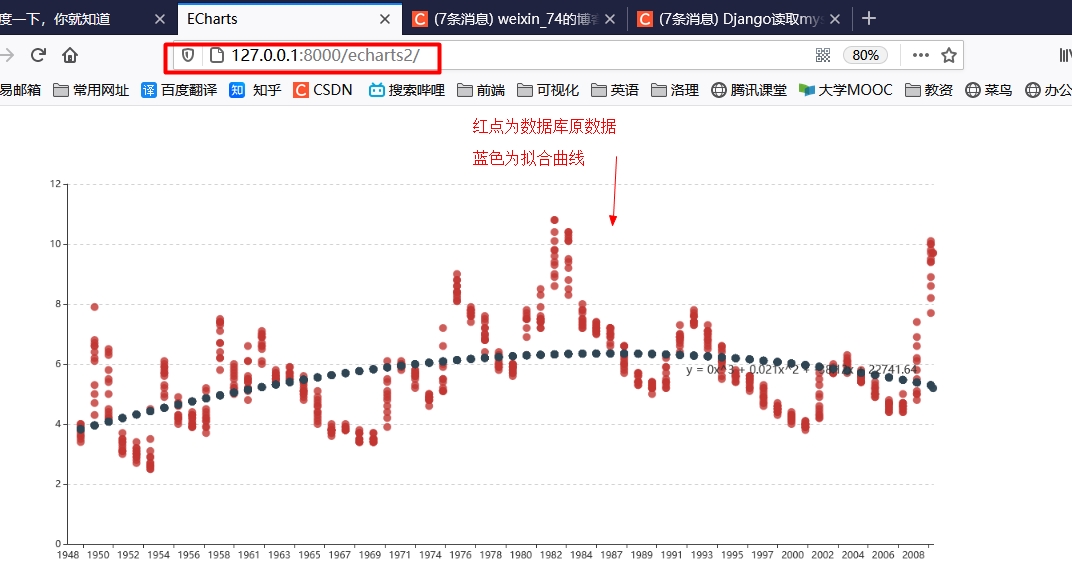Viewport: 1072px width, 587px height.
Task: Click the regression equation label on chart
Action: tap(801, 370)
